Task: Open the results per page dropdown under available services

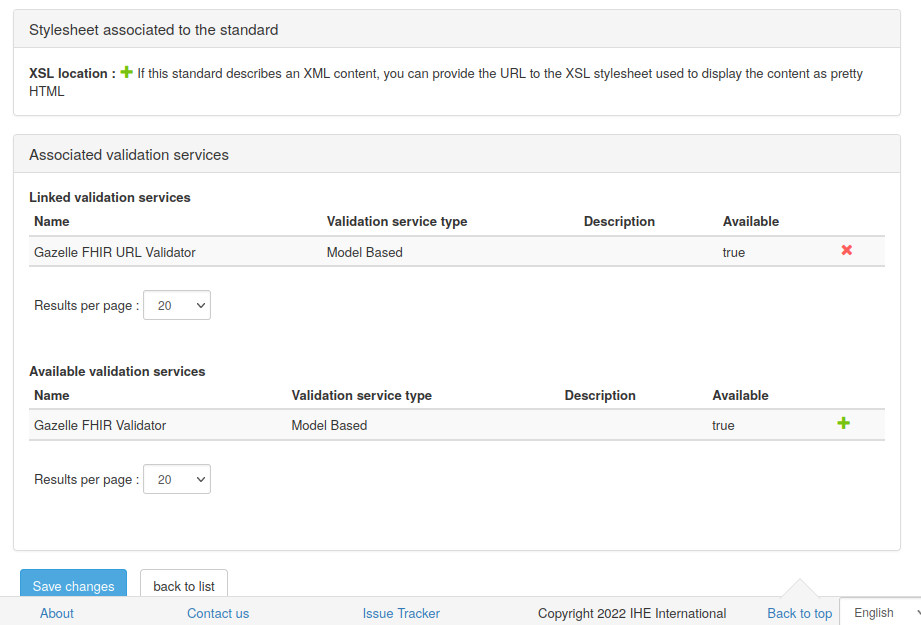Action: coord(176,479)
